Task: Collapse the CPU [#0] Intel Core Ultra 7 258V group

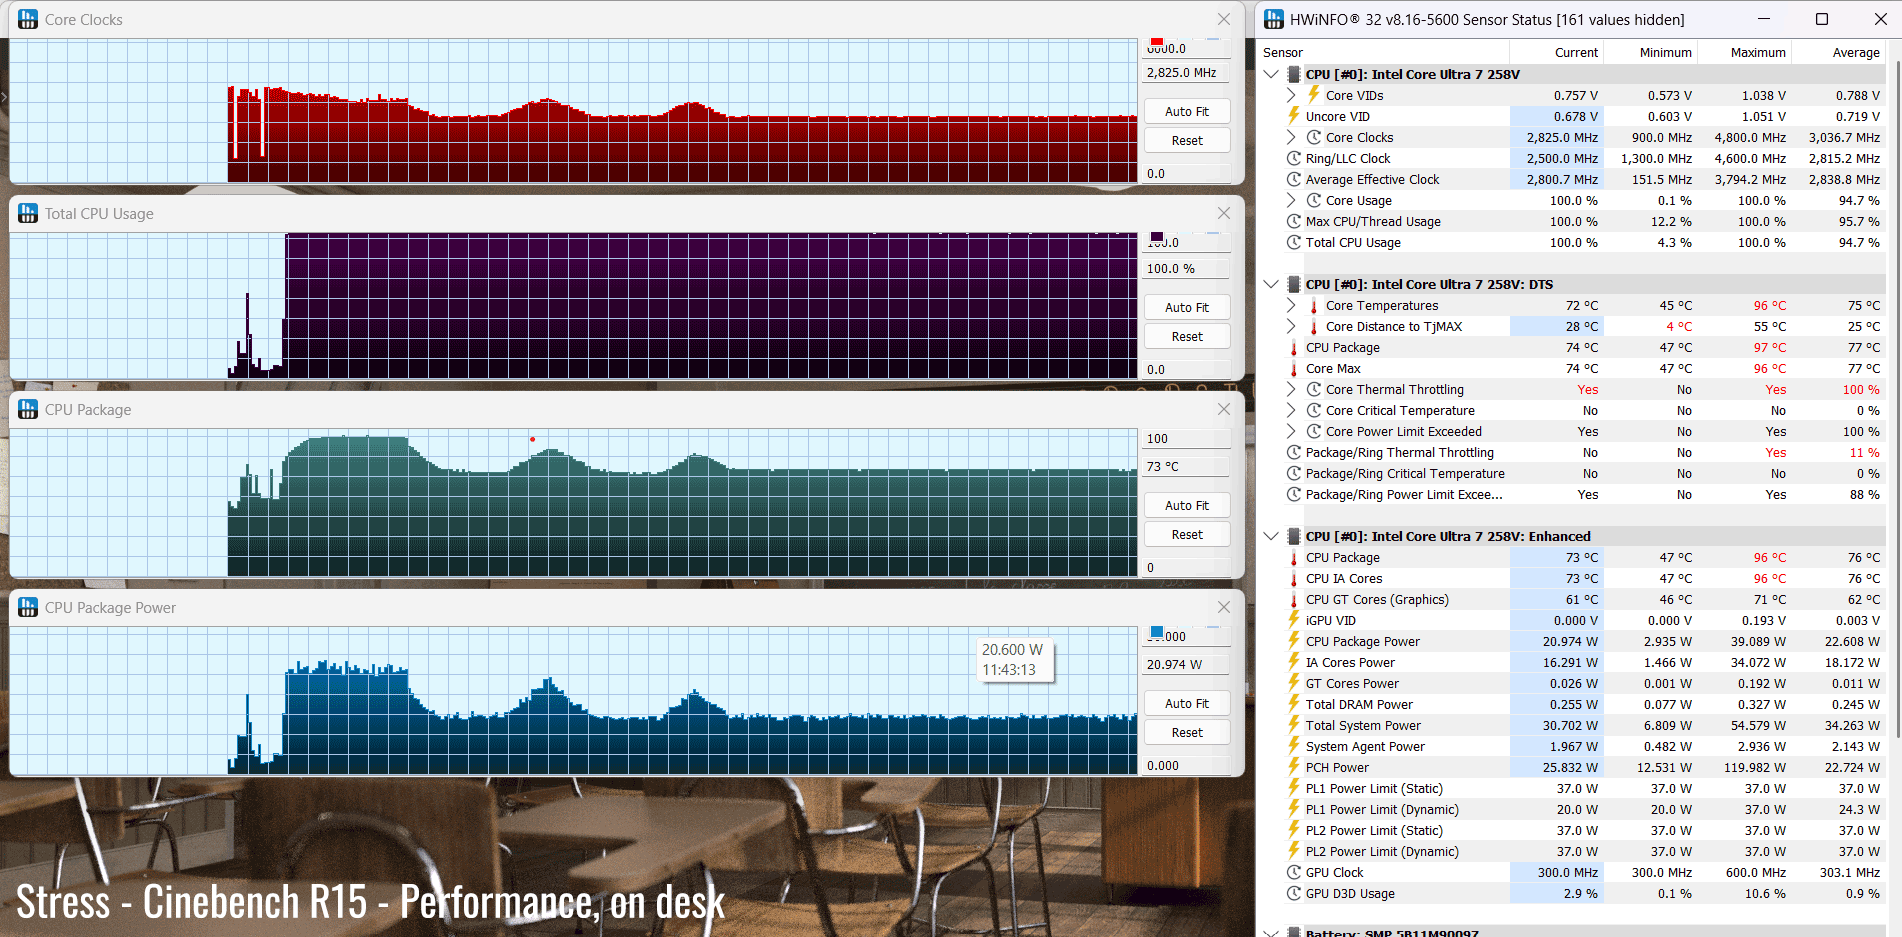Action: pyautogui.click(x=1271, y=74)
